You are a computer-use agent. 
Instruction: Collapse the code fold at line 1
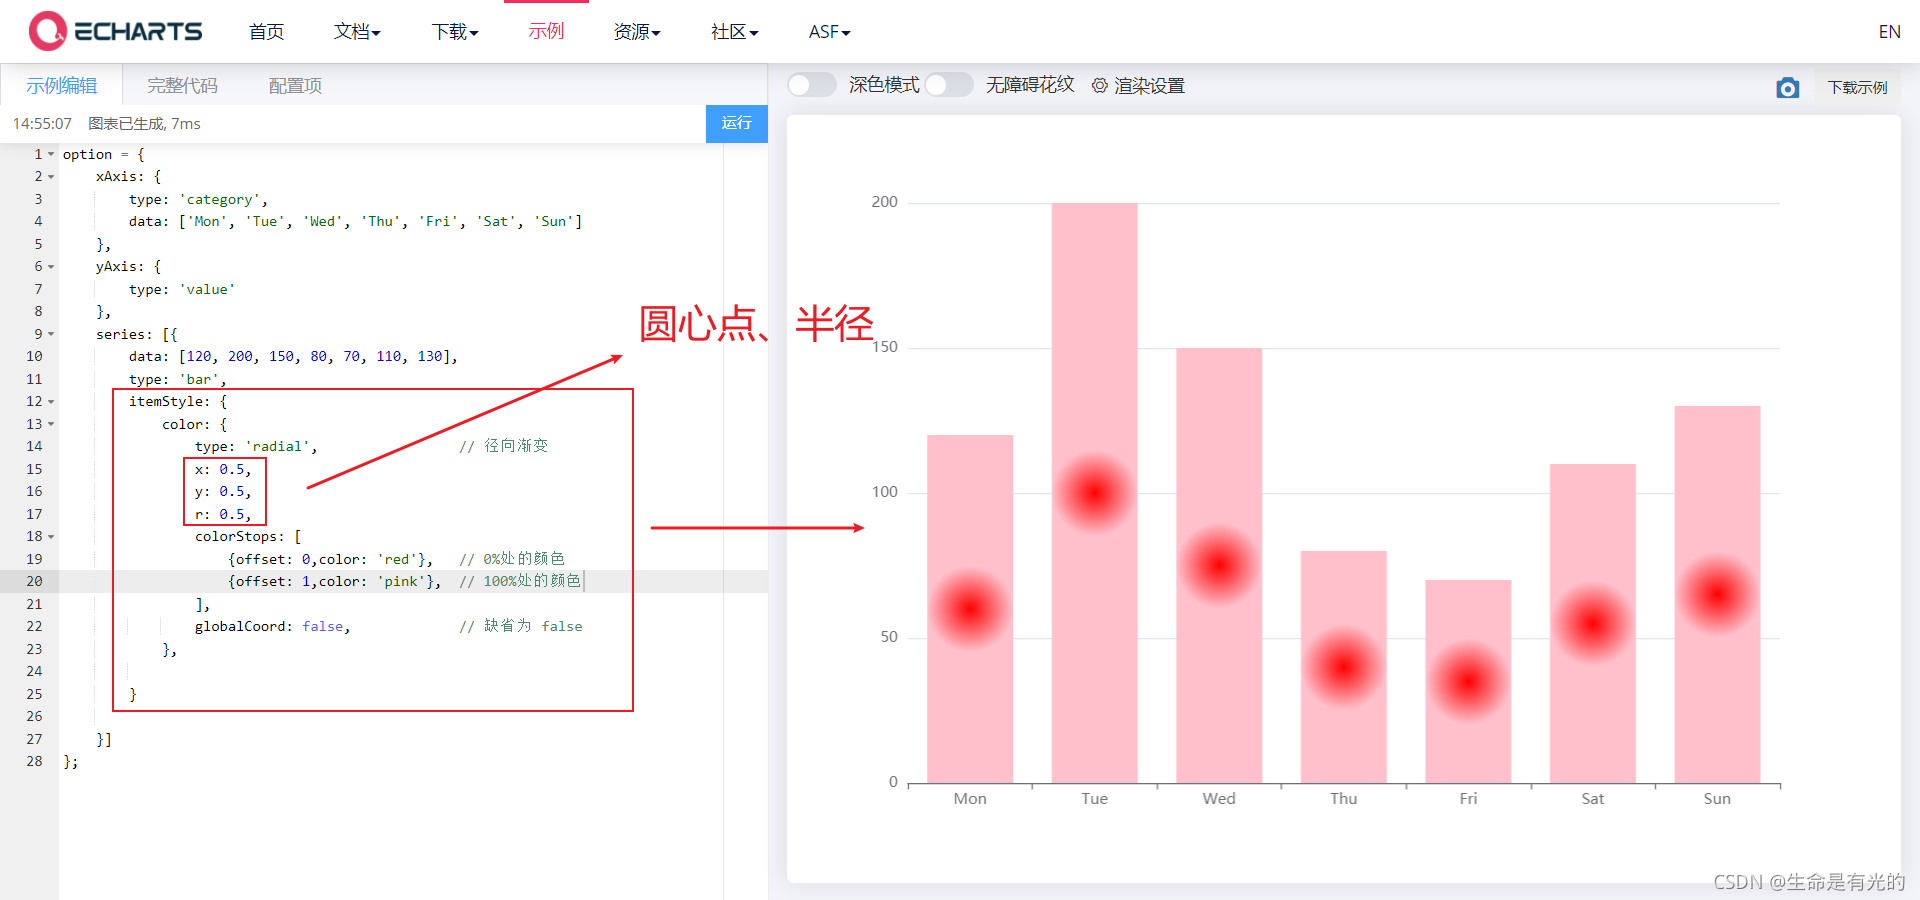(x=51, y=154)
